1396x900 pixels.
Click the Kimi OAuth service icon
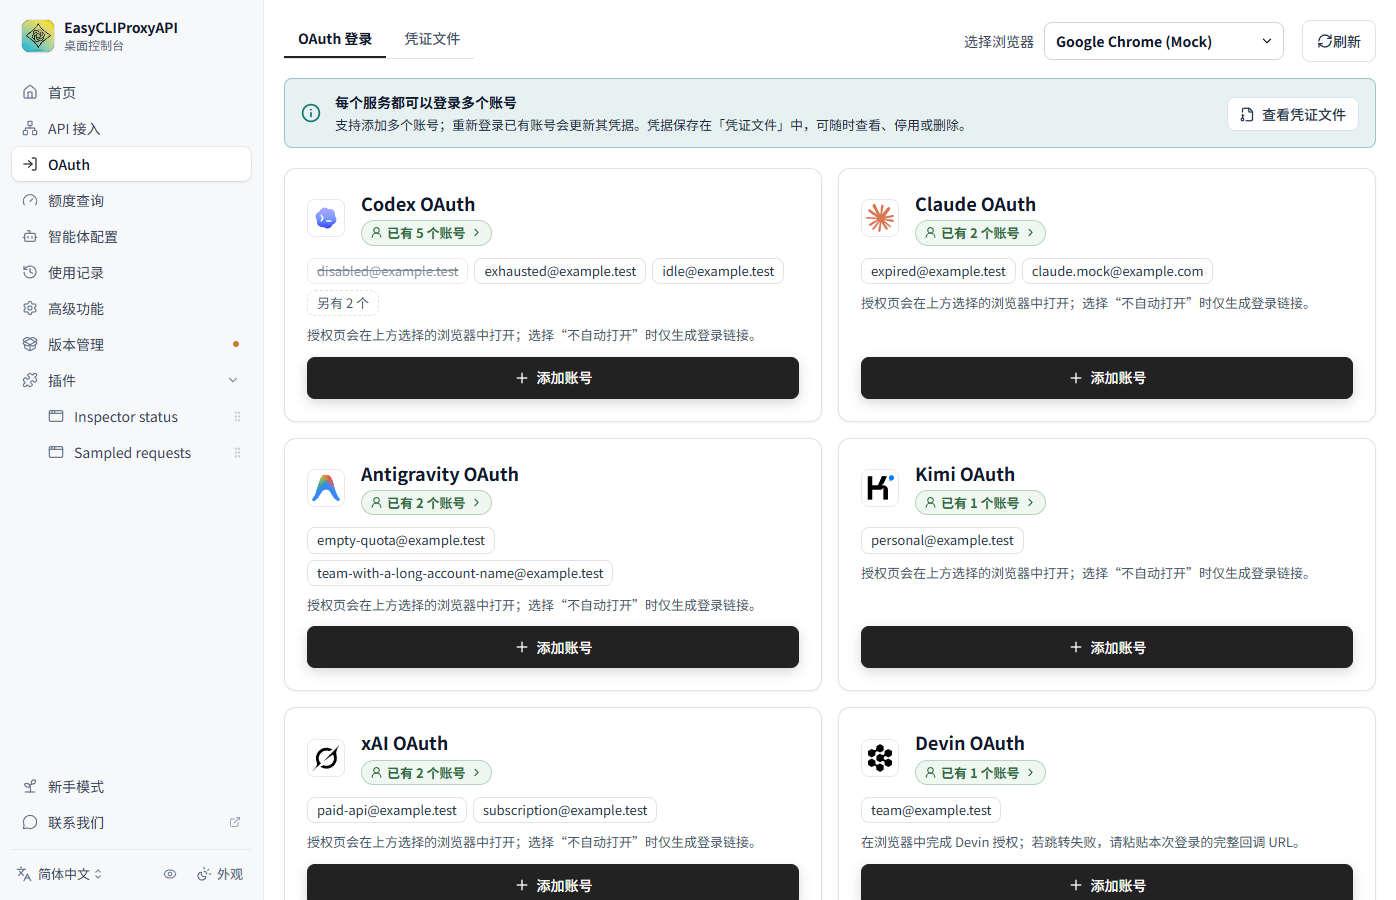pos(880,488)
